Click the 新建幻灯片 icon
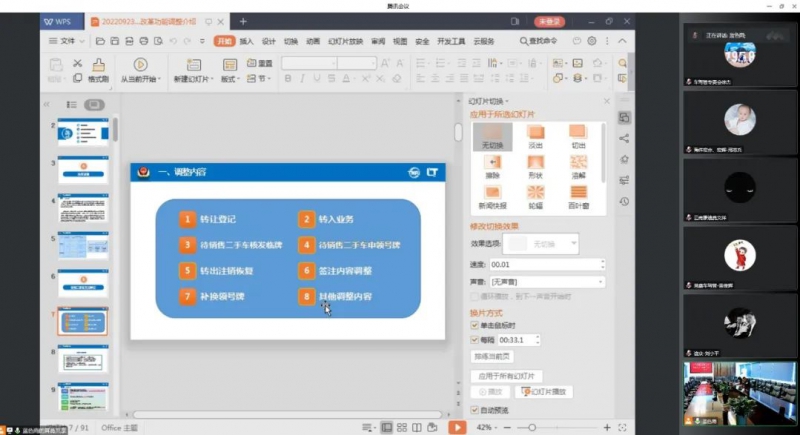The height and width of the screenshot is (435, 800). (x=193, y=65)
